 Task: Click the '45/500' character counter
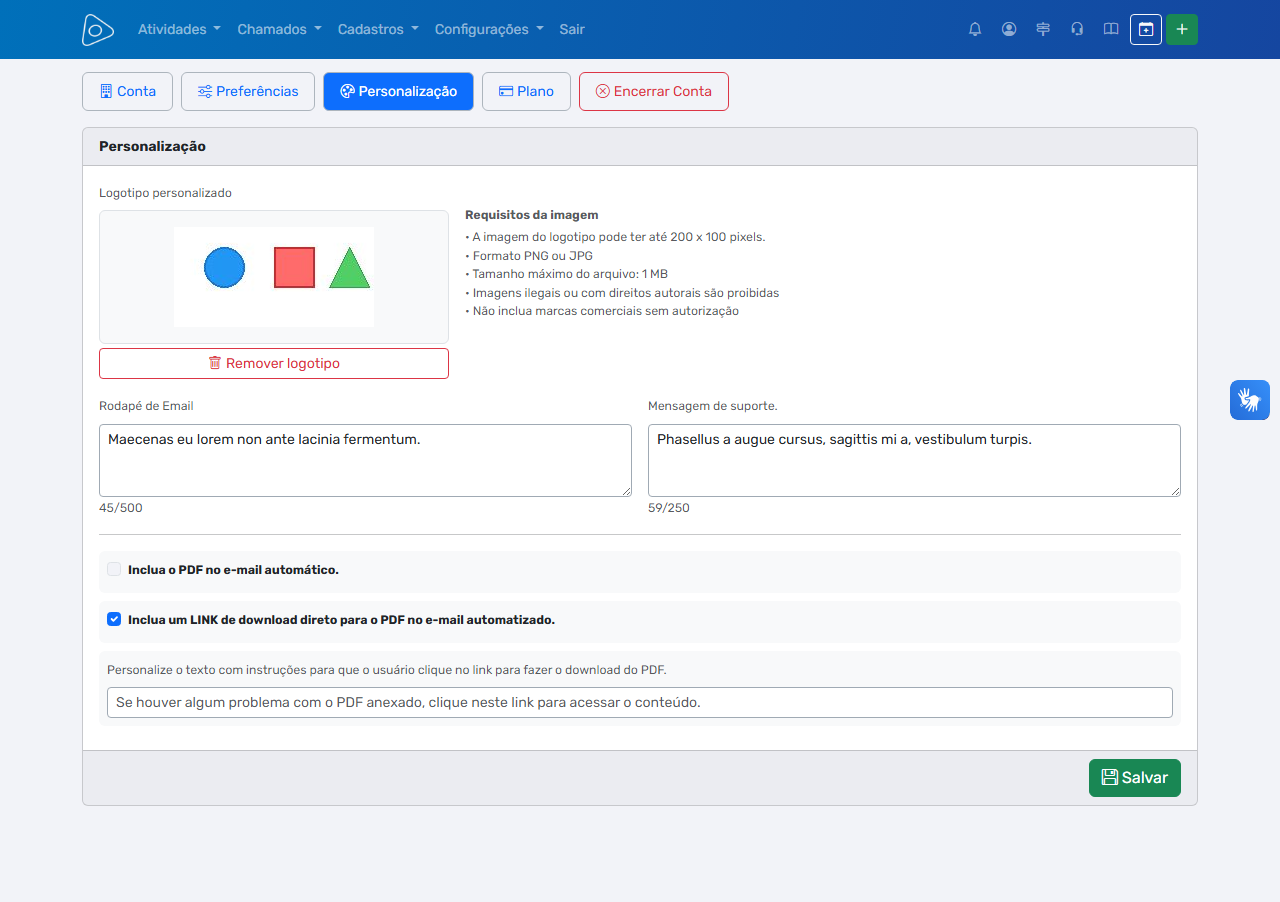coord(121,508)
